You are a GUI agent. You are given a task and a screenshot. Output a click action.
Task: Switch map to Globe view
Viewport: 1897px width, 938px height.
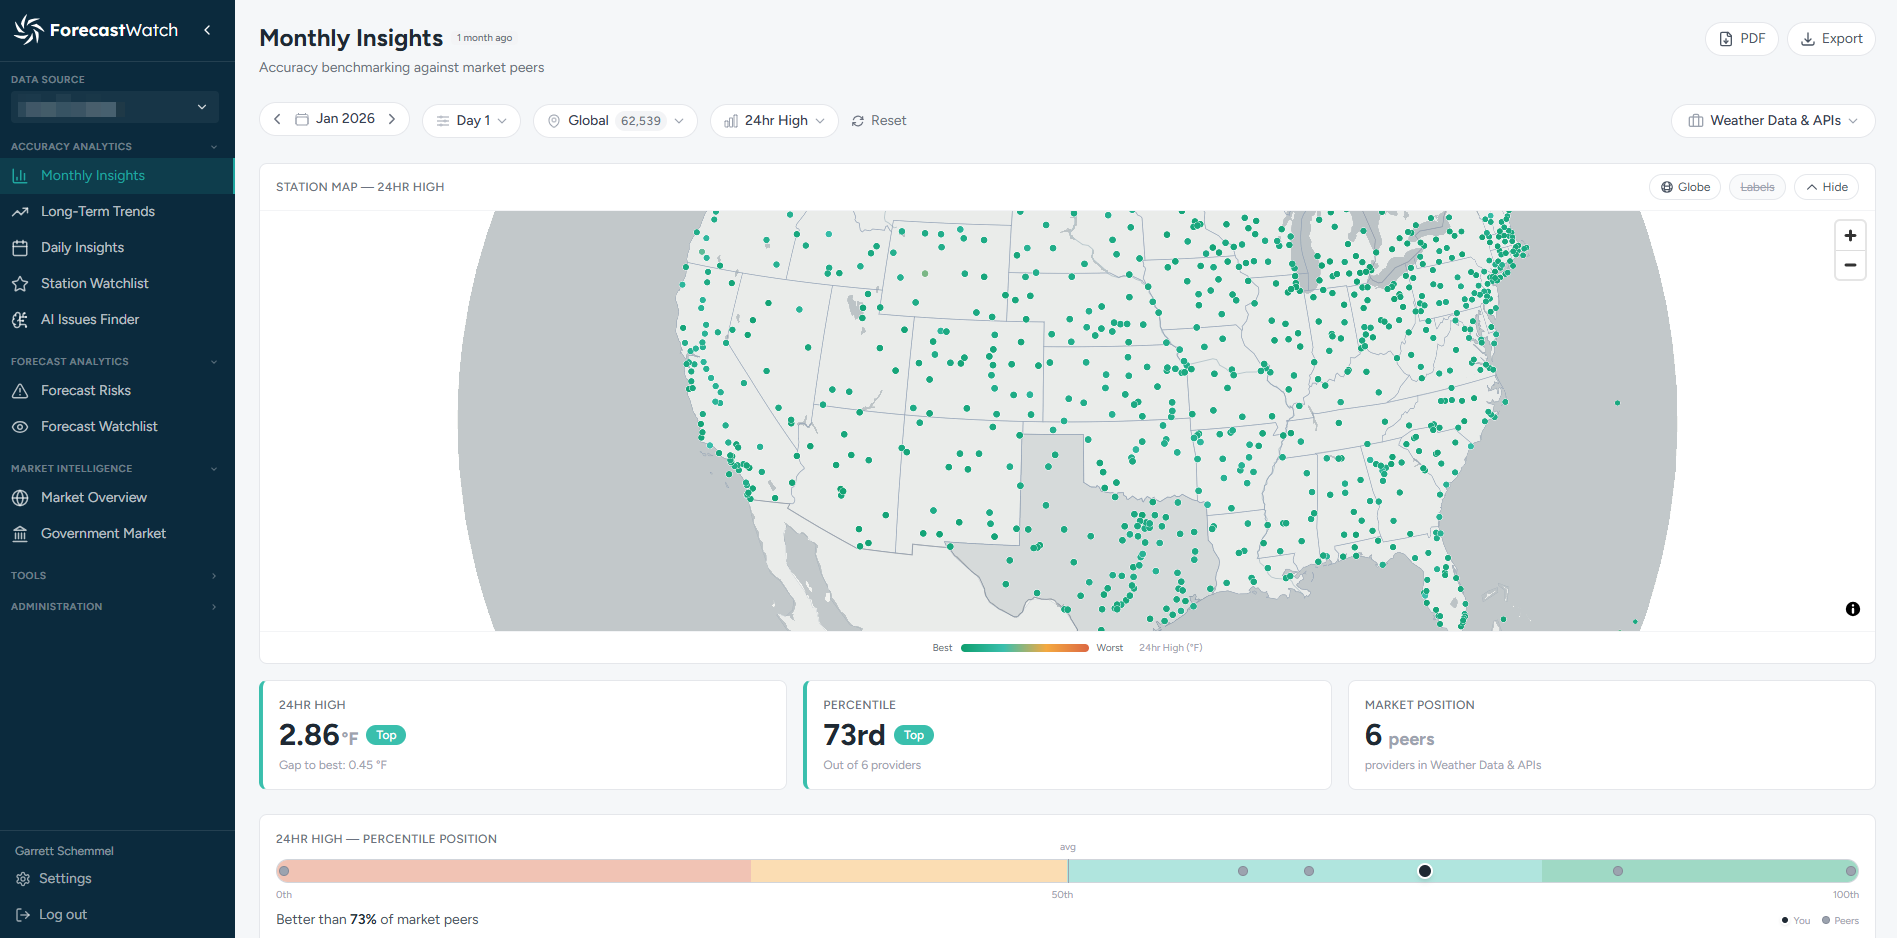pyautogui.click(x=1685, y=187)
